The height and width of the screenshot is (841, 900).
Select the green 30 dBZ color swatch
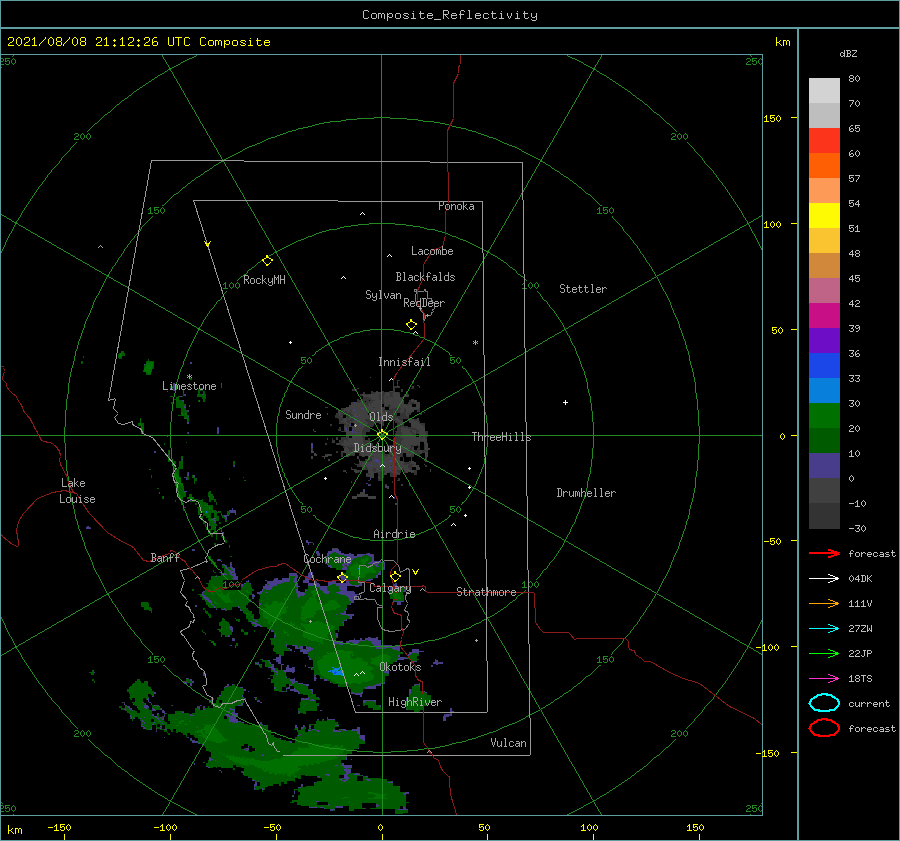(824, 416)
